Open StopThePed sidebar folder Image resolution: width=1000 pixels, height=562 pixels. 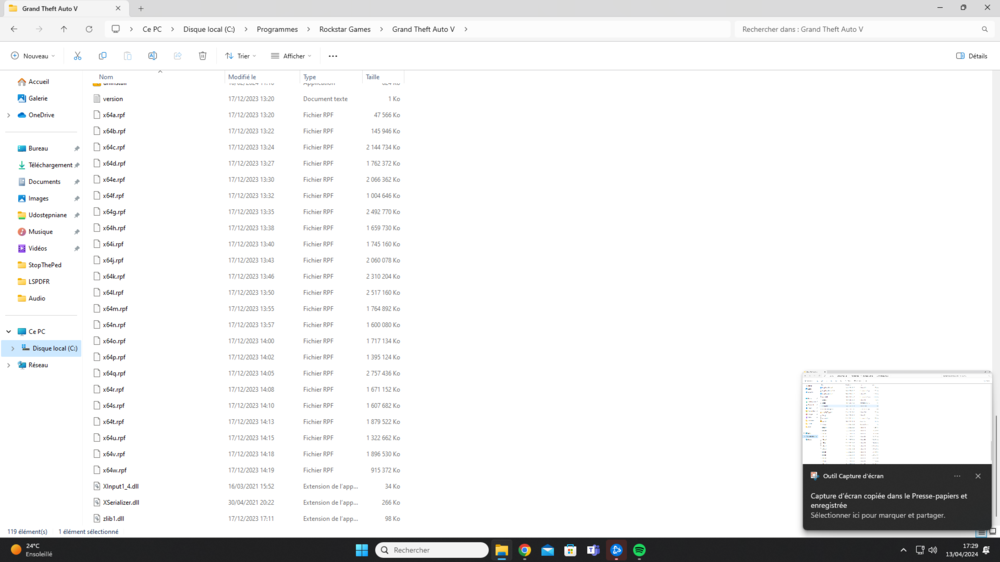45,265
